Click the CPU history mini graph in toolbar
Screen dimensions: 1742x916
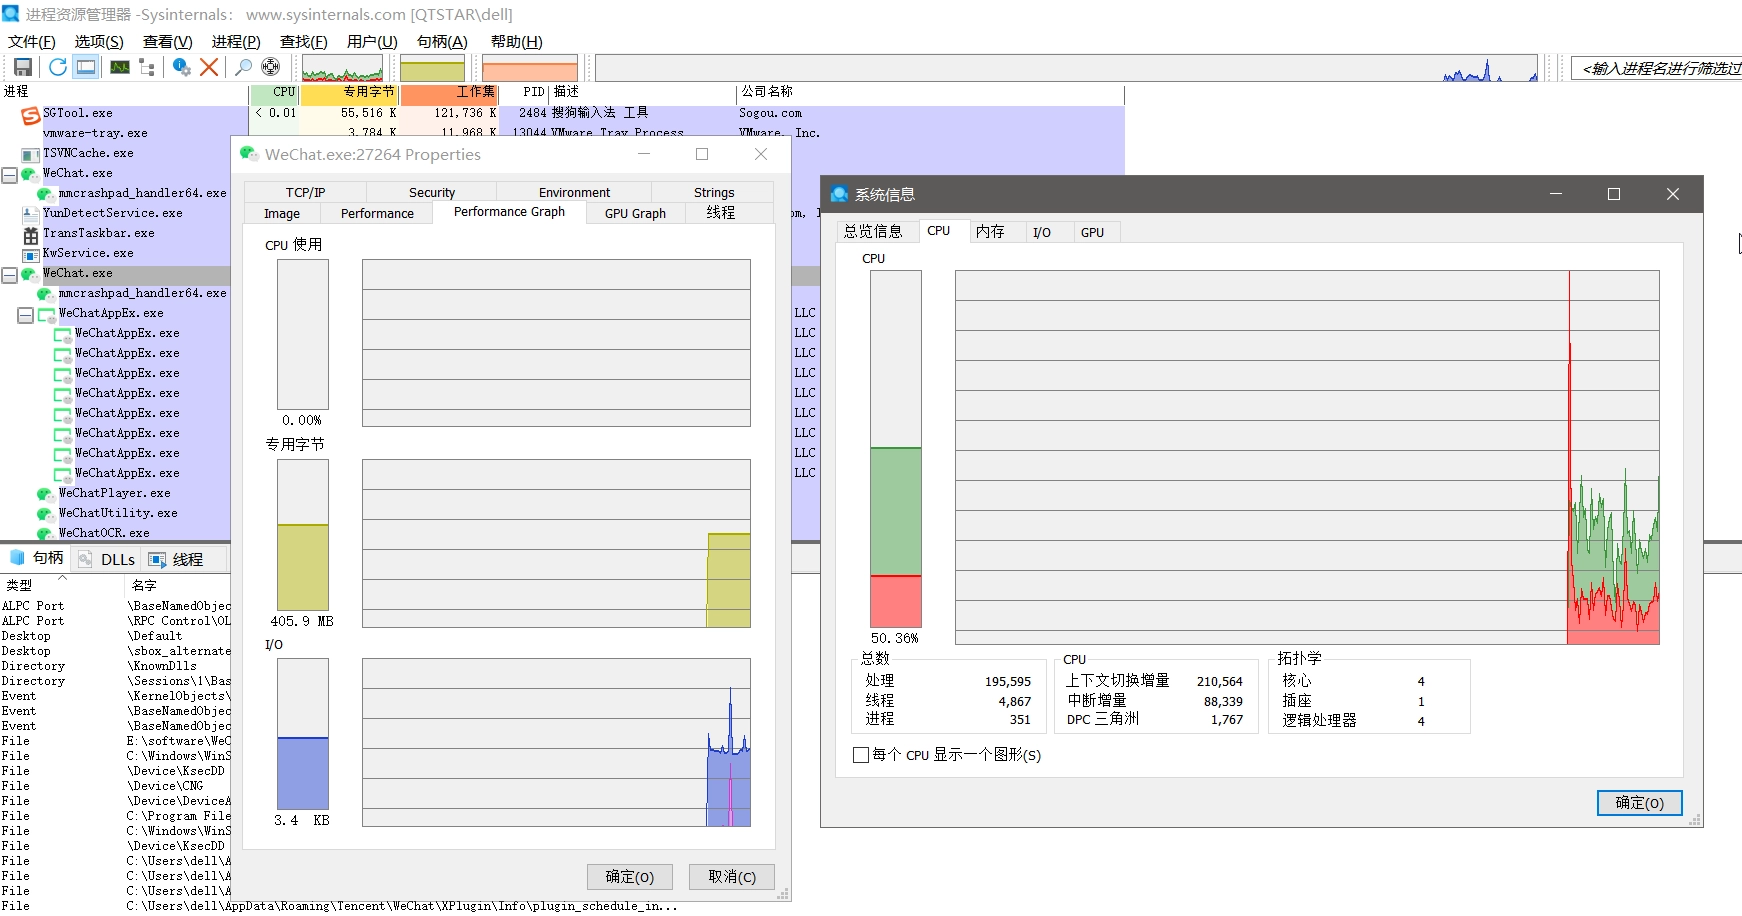click(x=342, y=68)
